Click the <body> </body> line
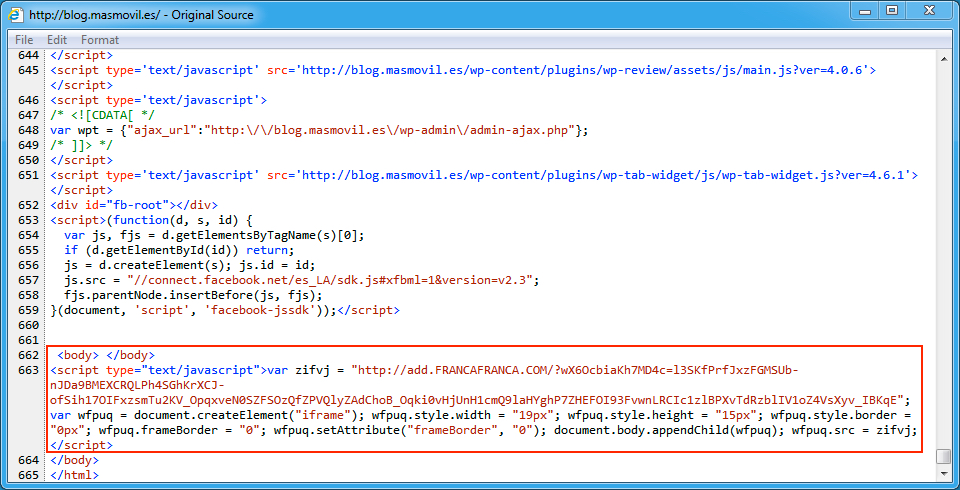The width and height of the screenshot is (960, 490). pyautogui.click(x=106, y=355)
